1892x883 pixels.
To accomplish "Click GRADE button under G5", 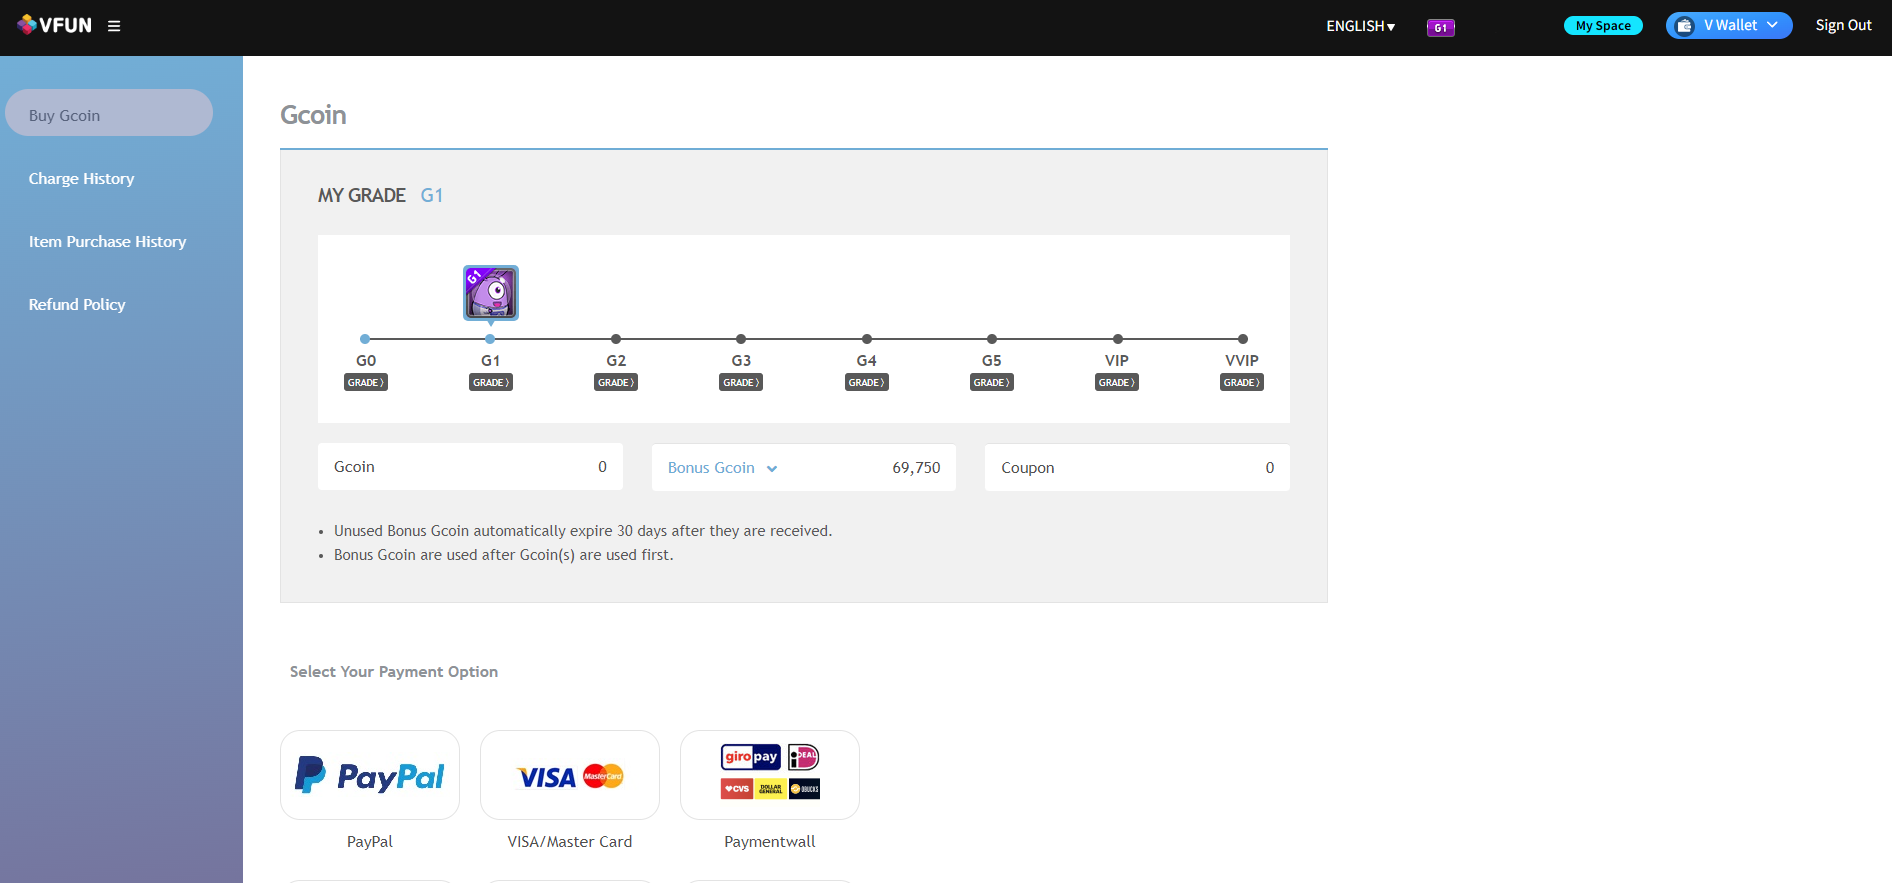I will coord(992,382).
